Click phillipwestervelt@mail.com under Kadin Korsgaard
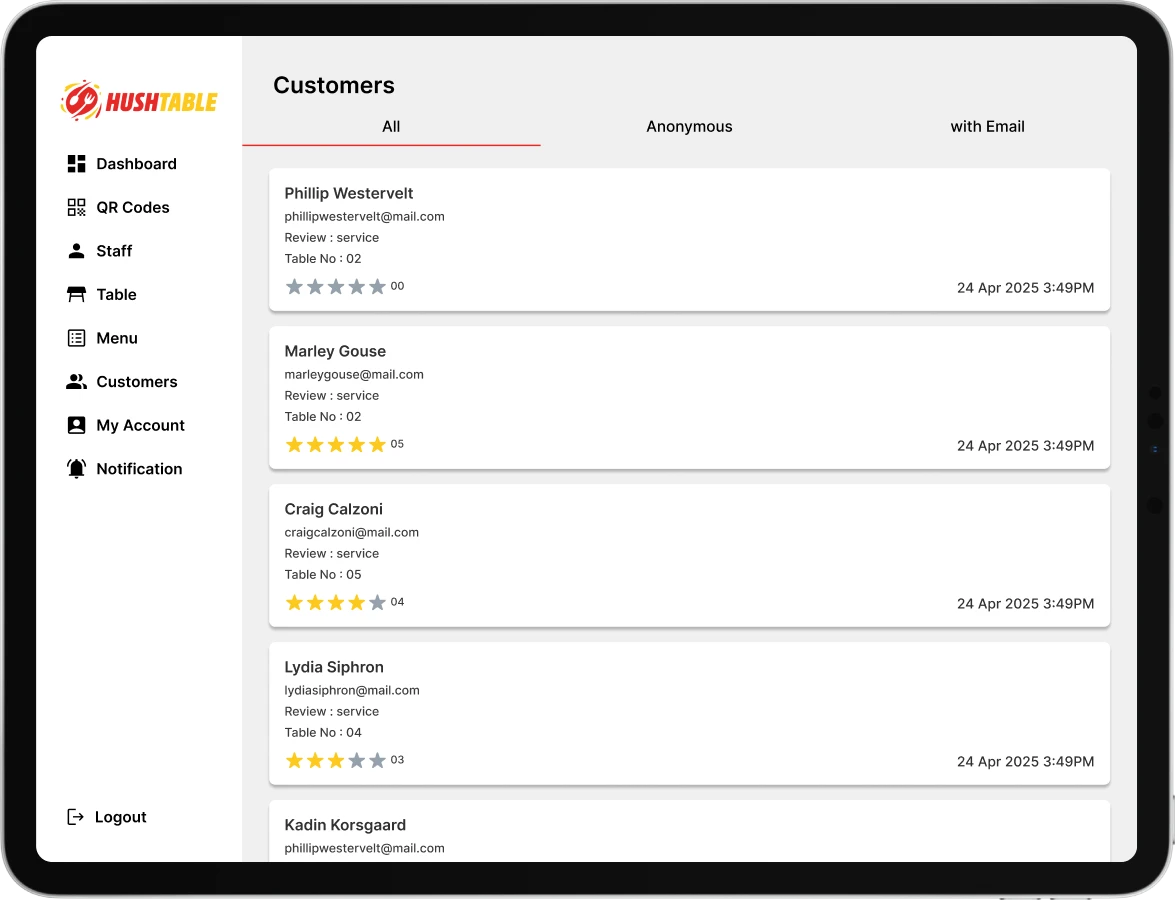Viewport: 1175px width, 900px height. [364, 848]
